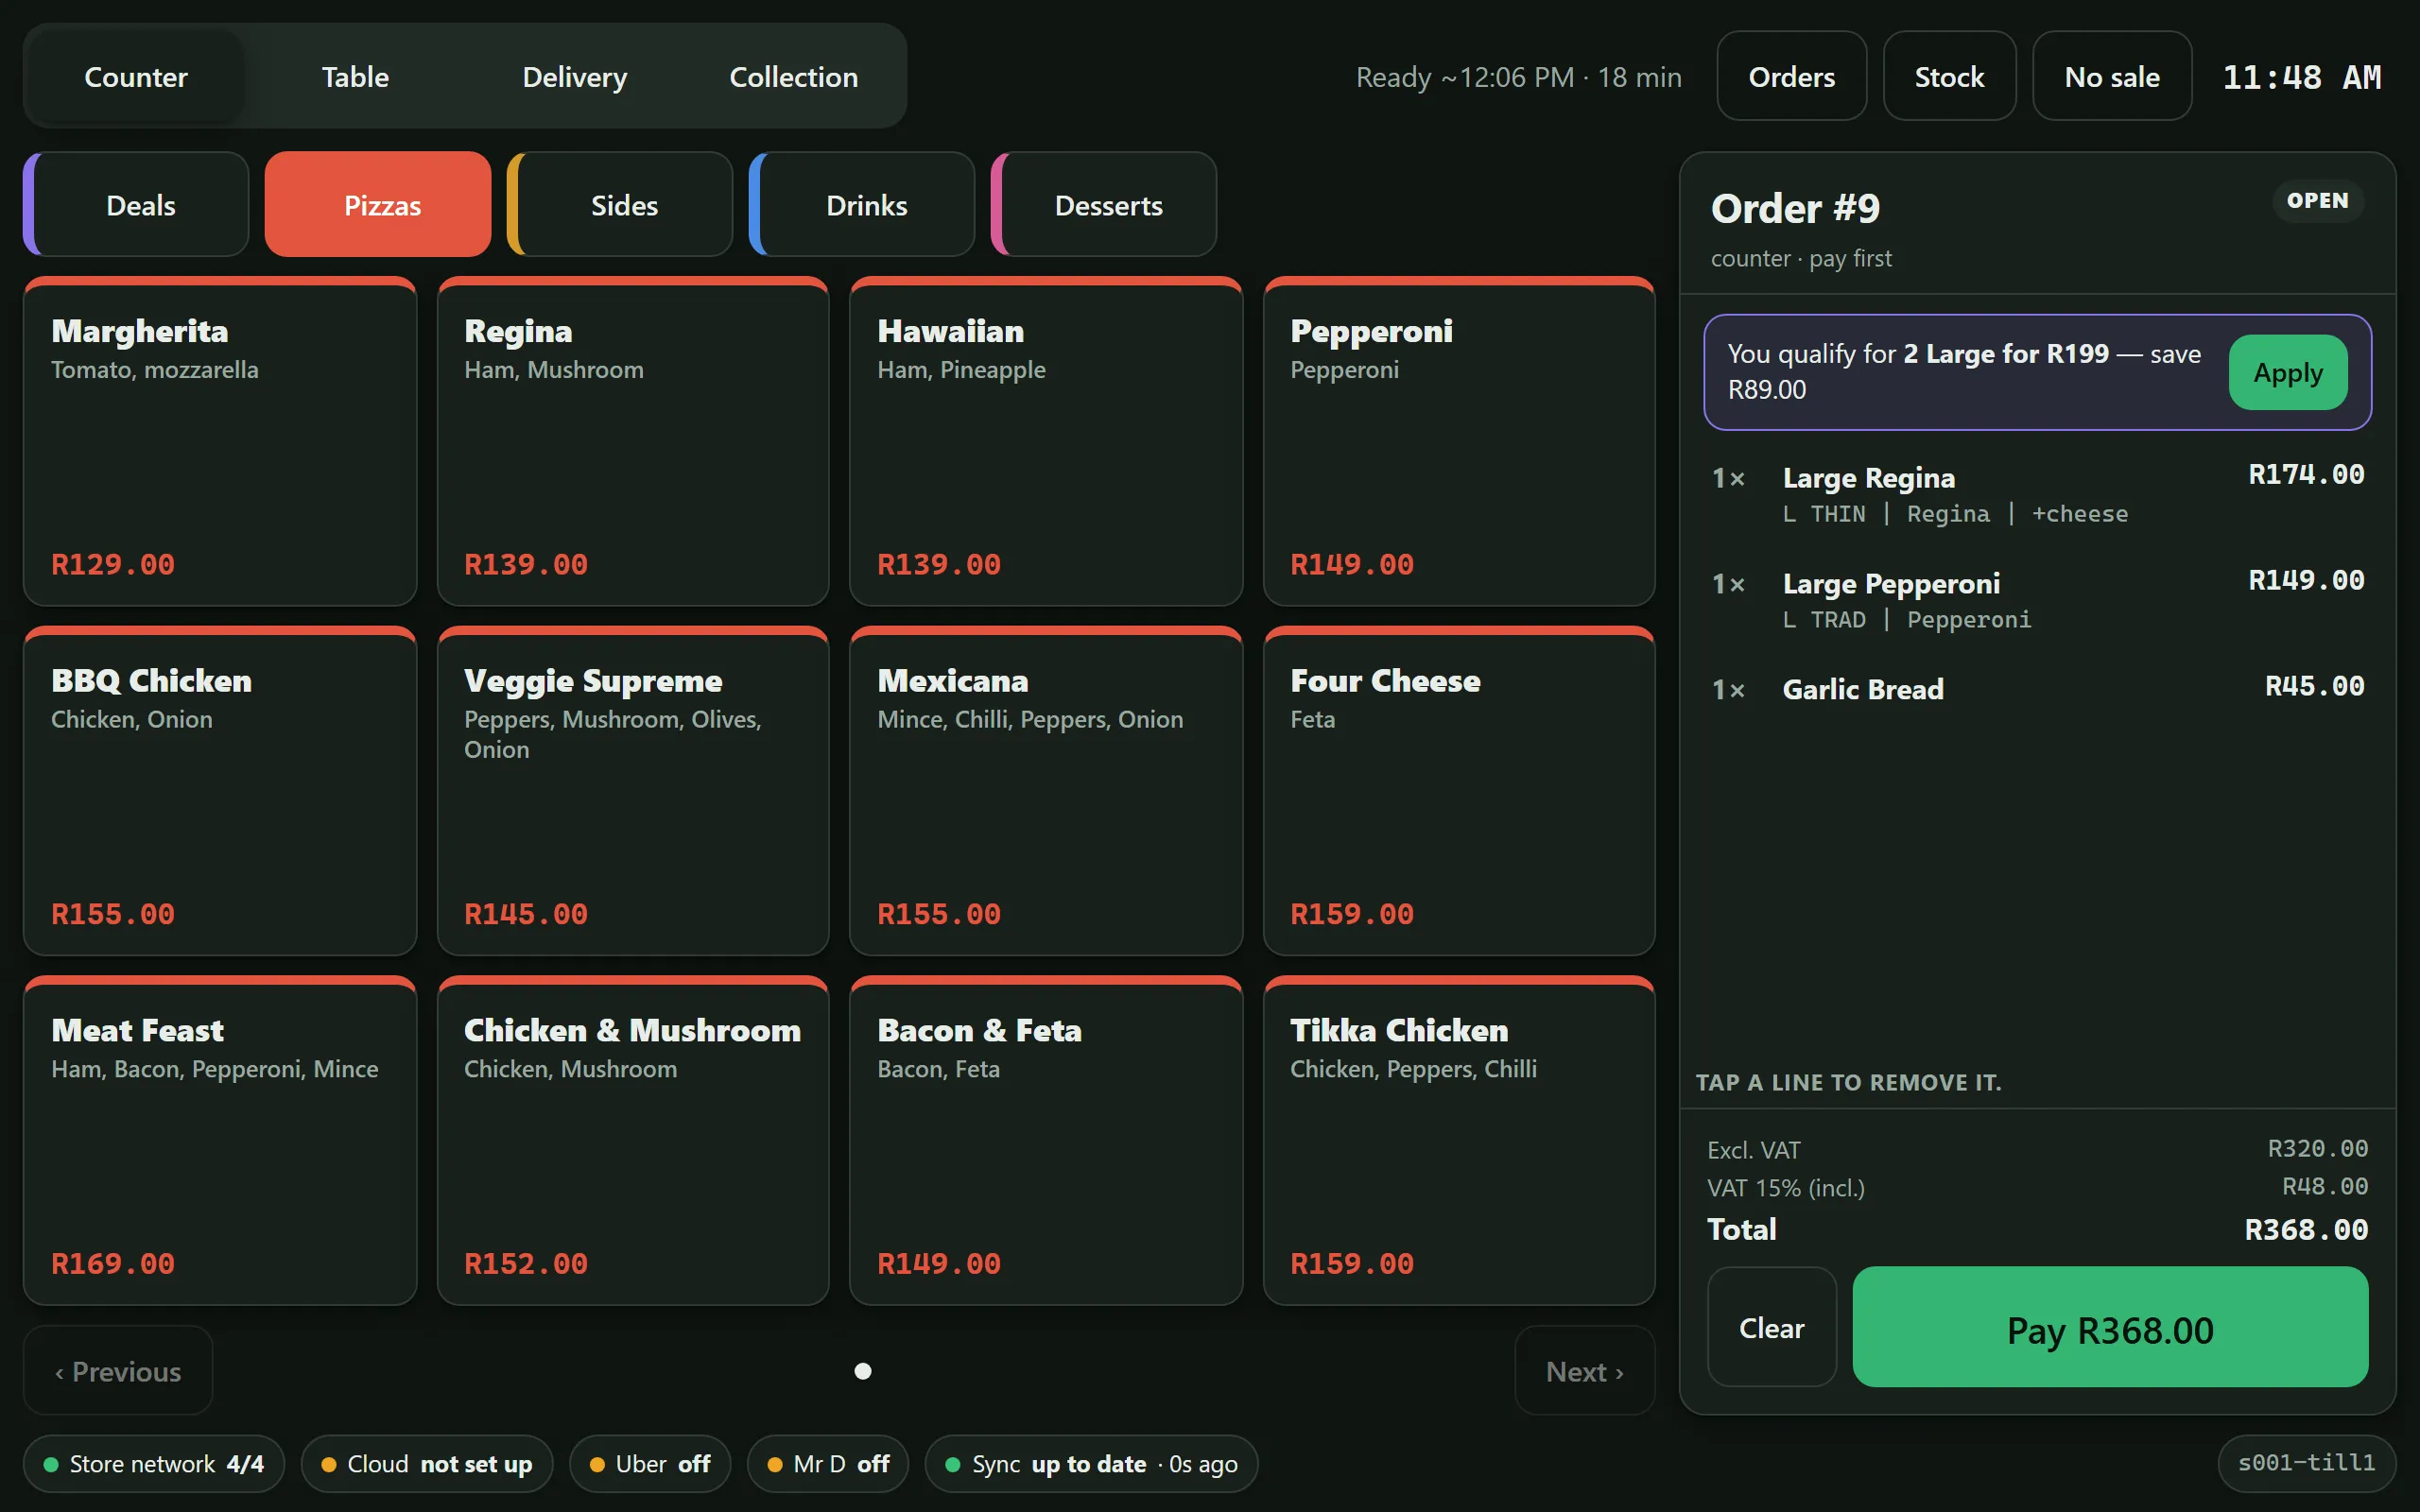2420x1512 pixels.
Task: Add a Margherita pizza
Action: point(220,441)
